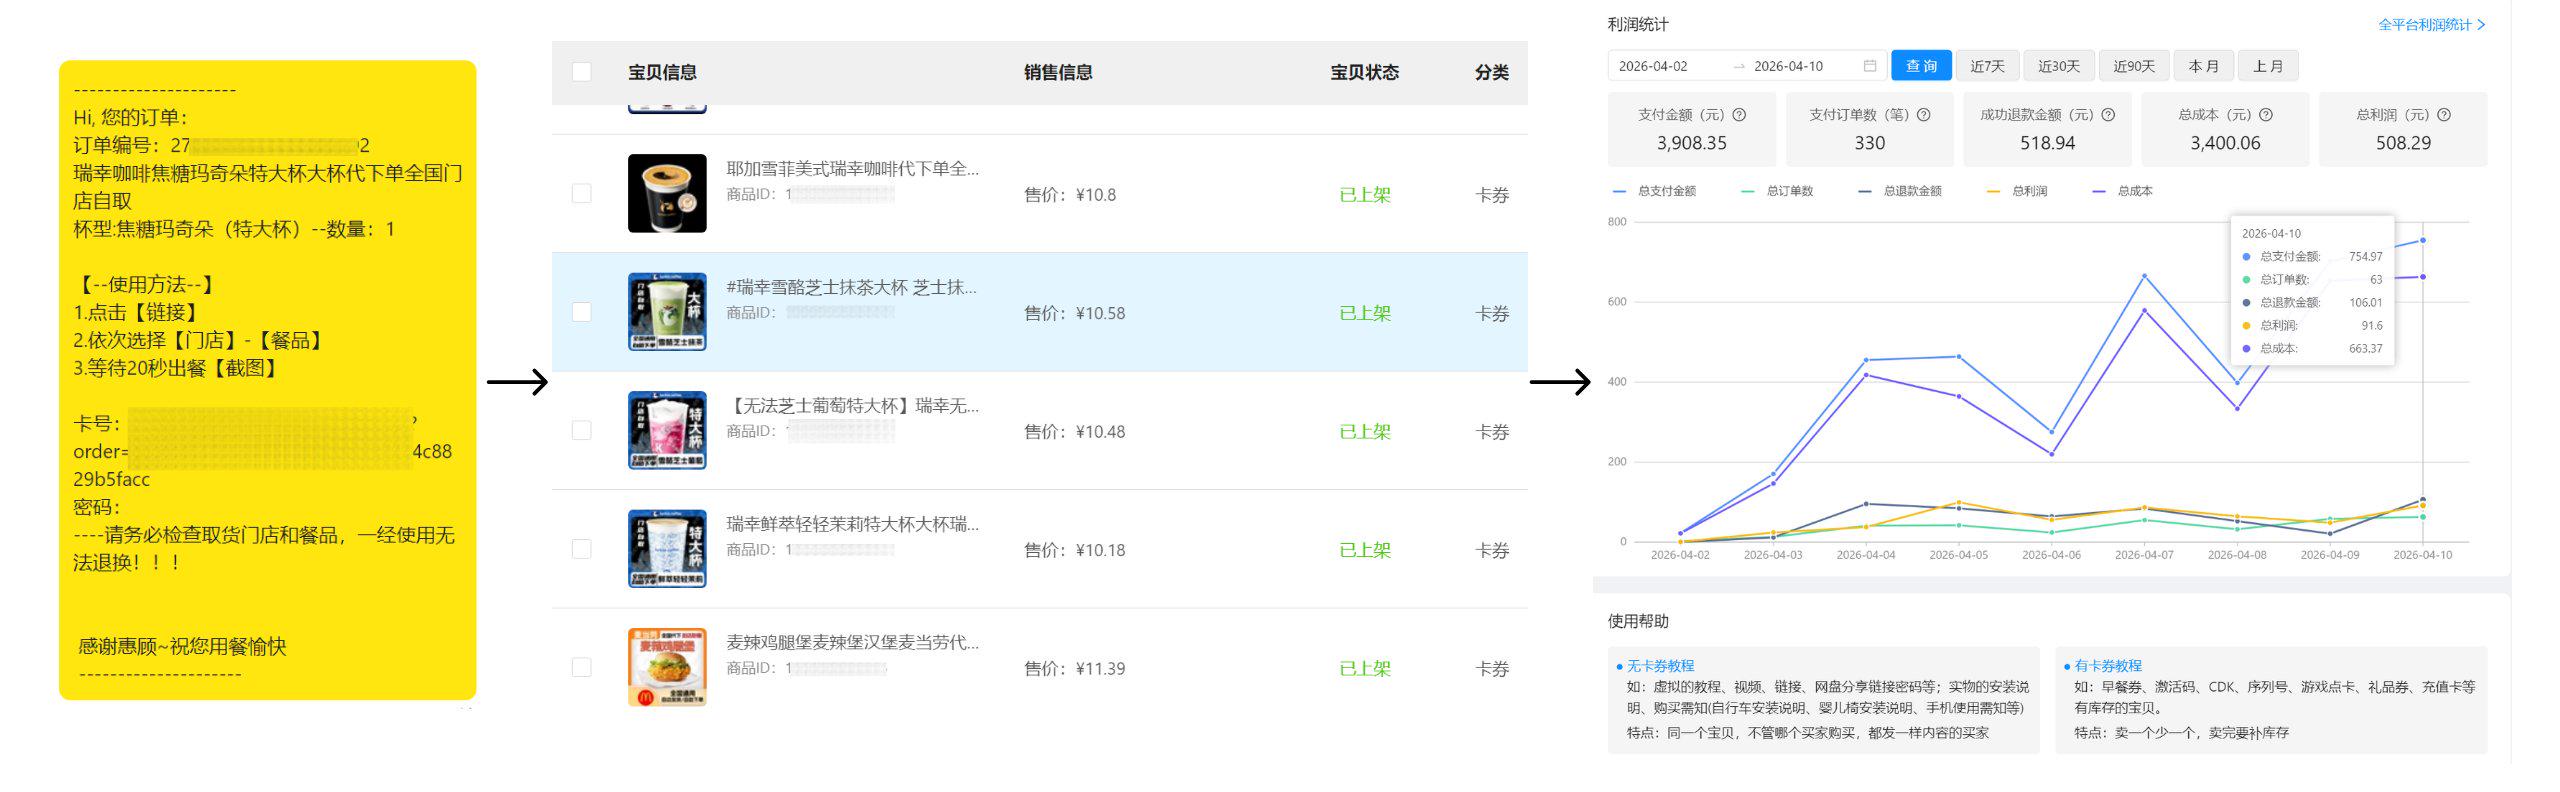Open the 无卡券教程 help link
The image size is (2560, 792).
pos(1660,666)
